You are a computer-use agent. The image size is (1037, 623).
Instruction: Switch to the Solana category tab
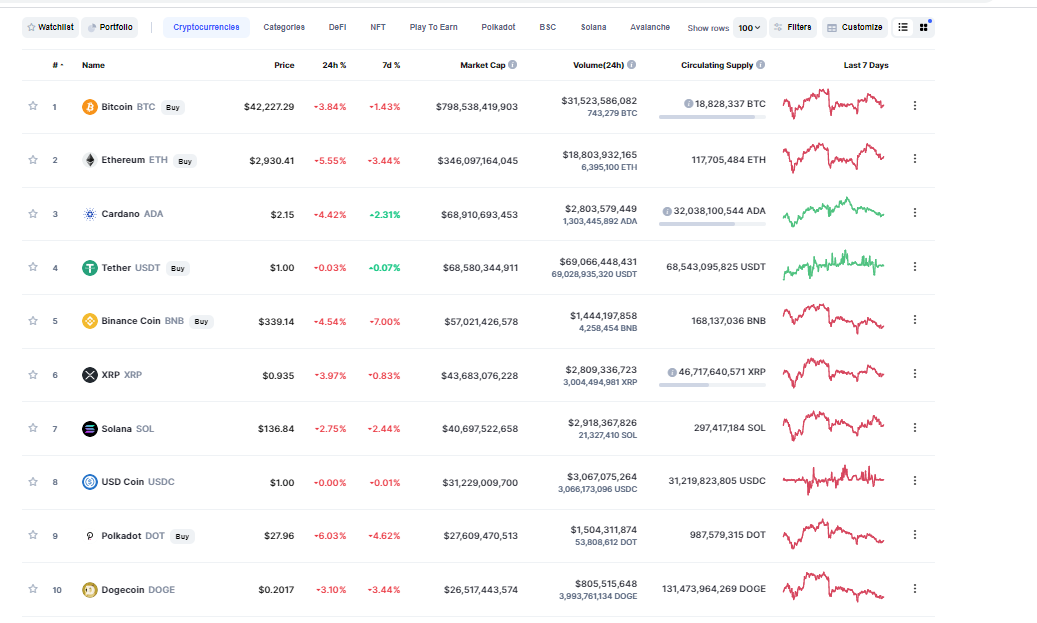click(593, 27)
